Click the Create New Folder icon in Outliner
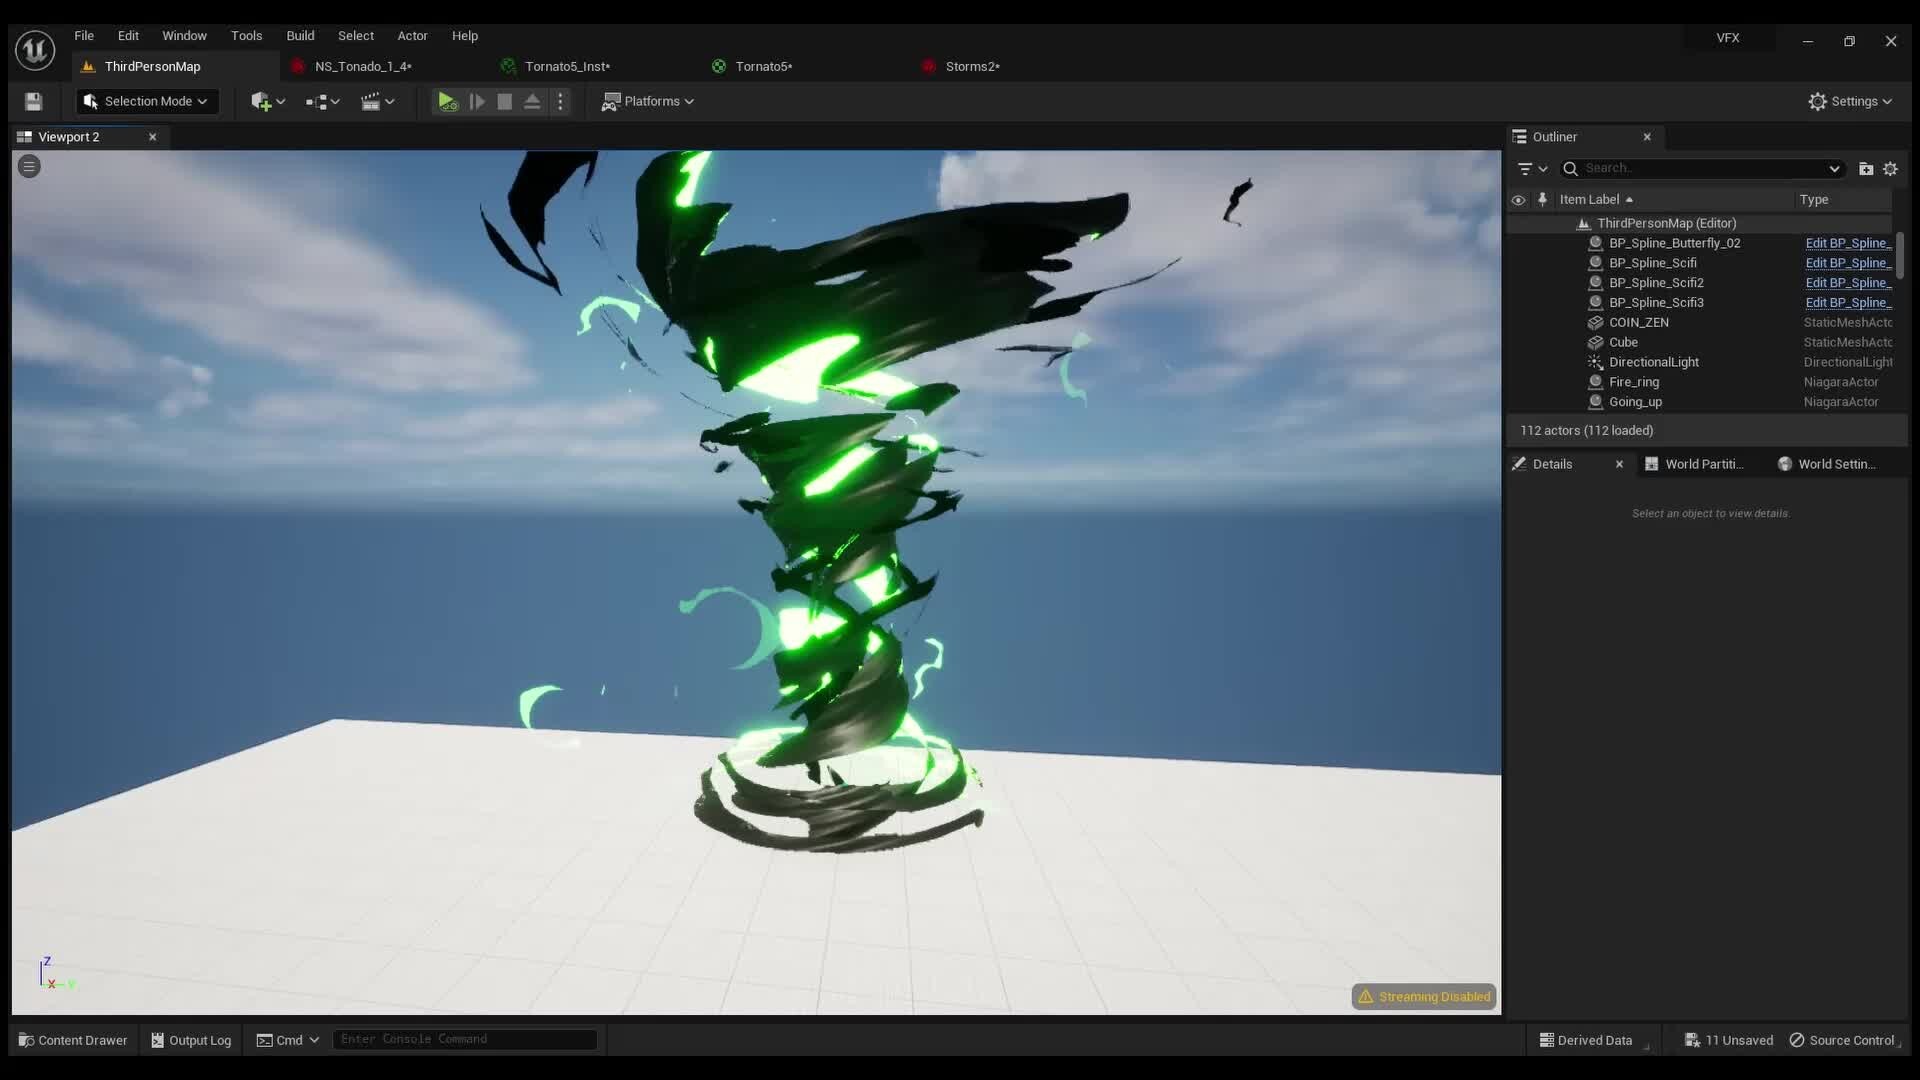Image resolution: width=1920 pixels, height=1080 pixels. pos(1866,168)
